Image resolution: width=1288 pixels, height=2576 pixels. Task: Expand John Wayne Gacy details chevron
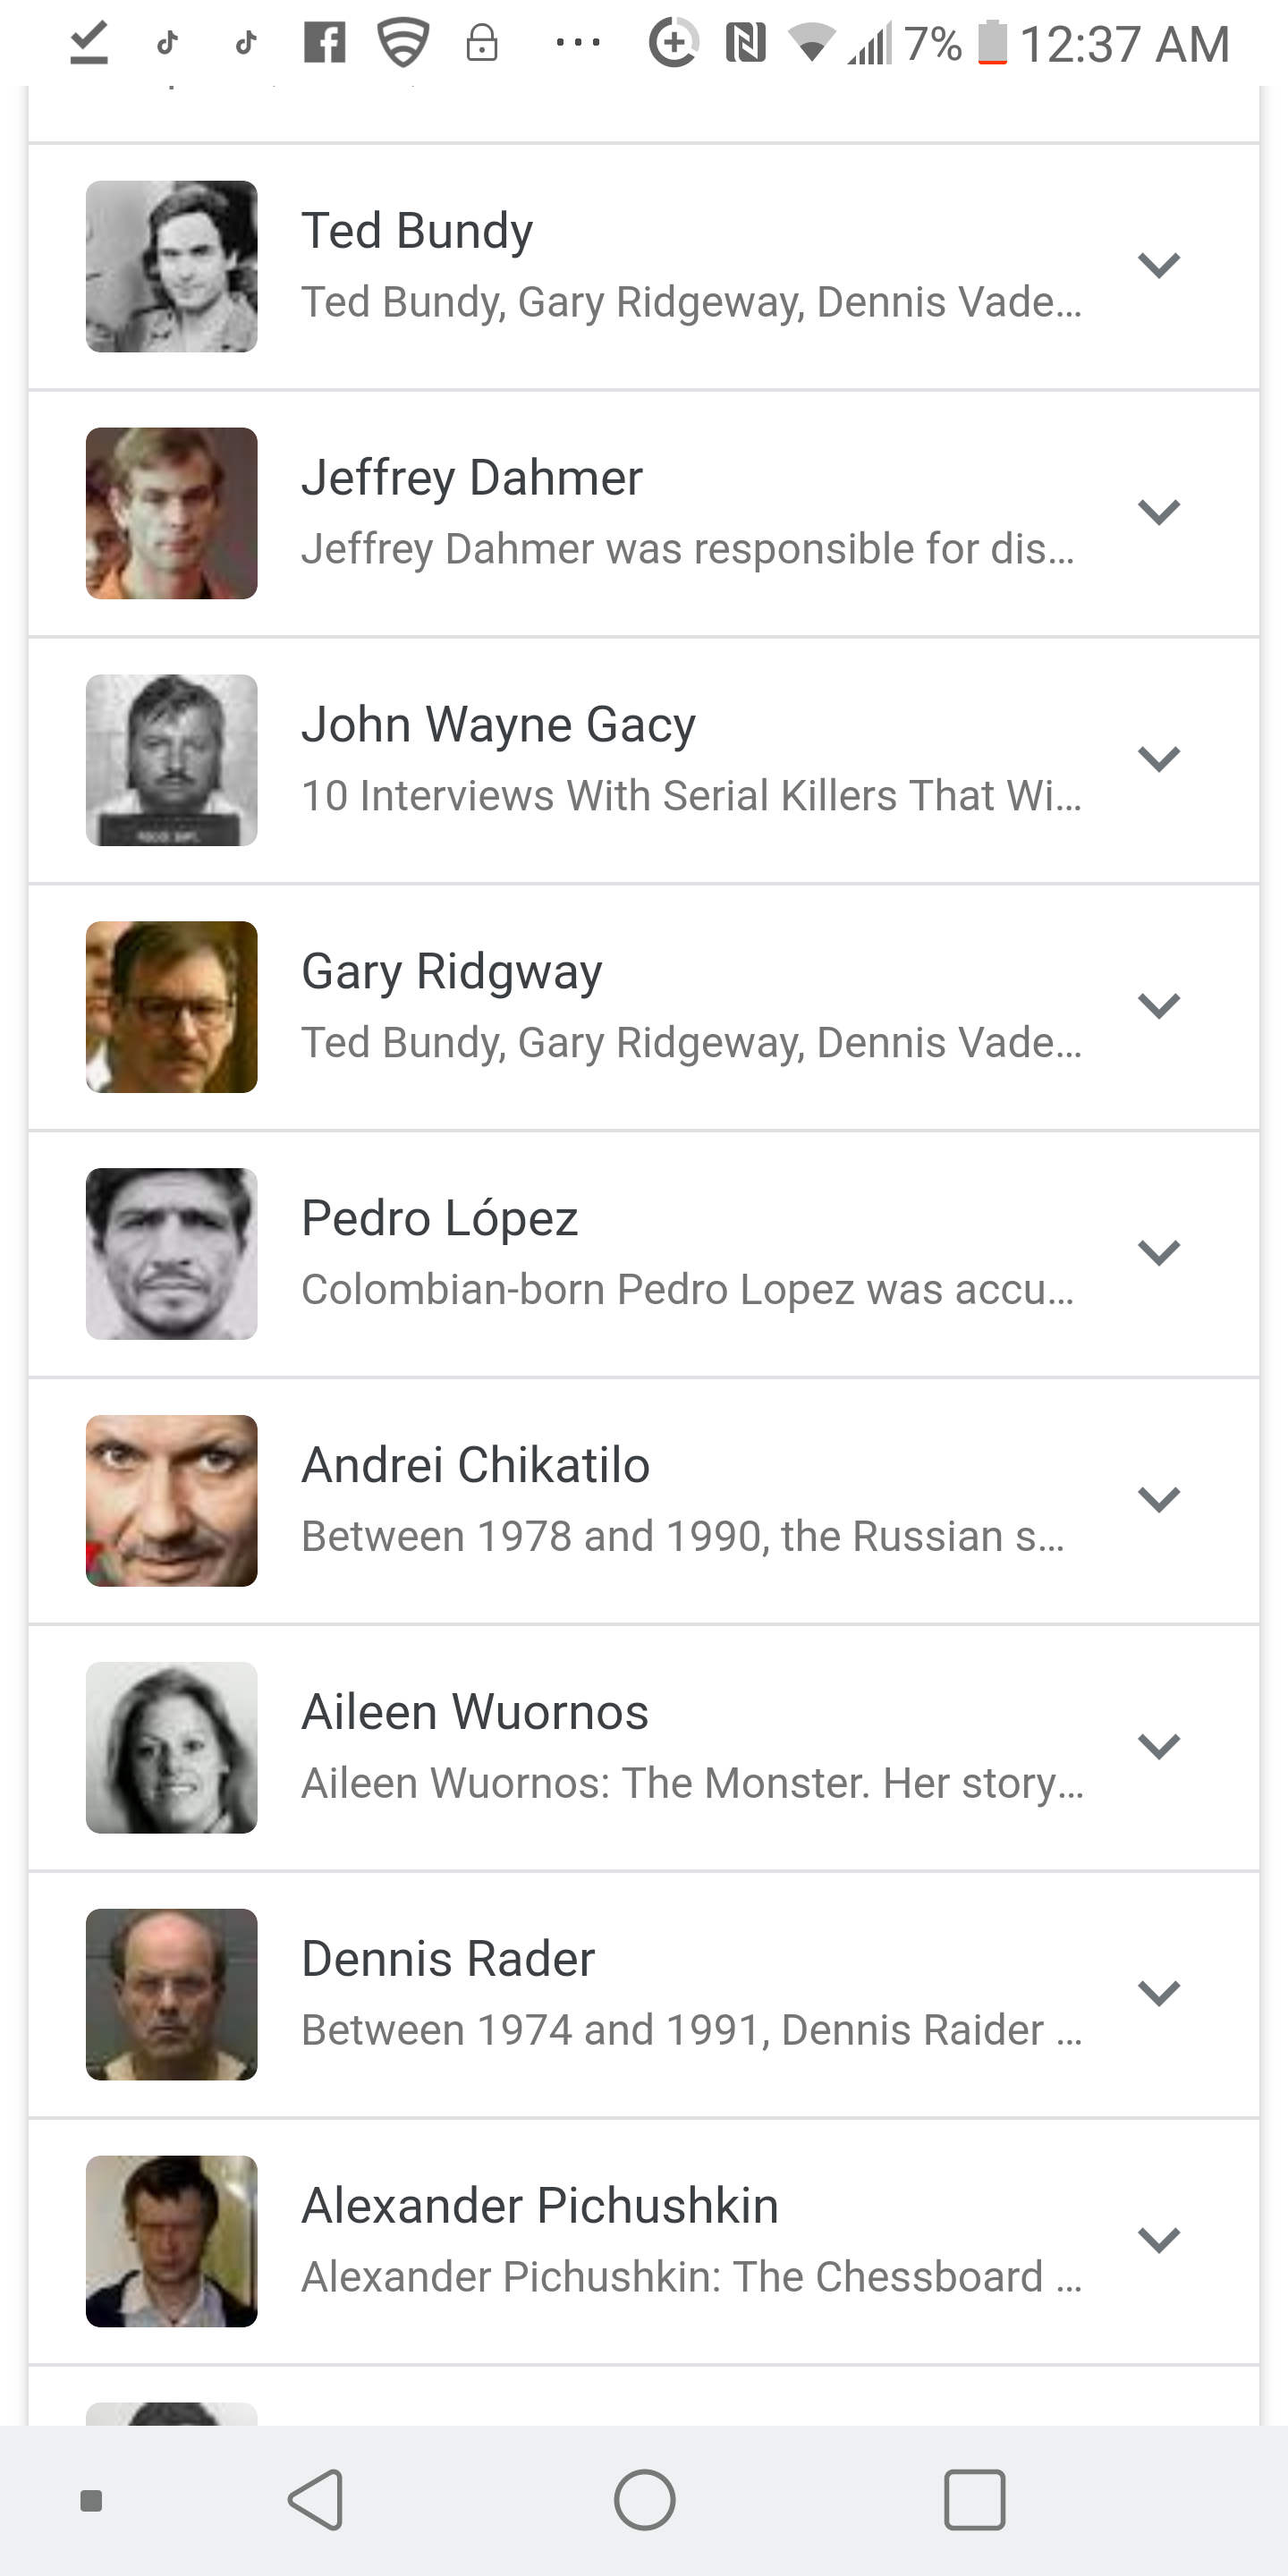1159,759
